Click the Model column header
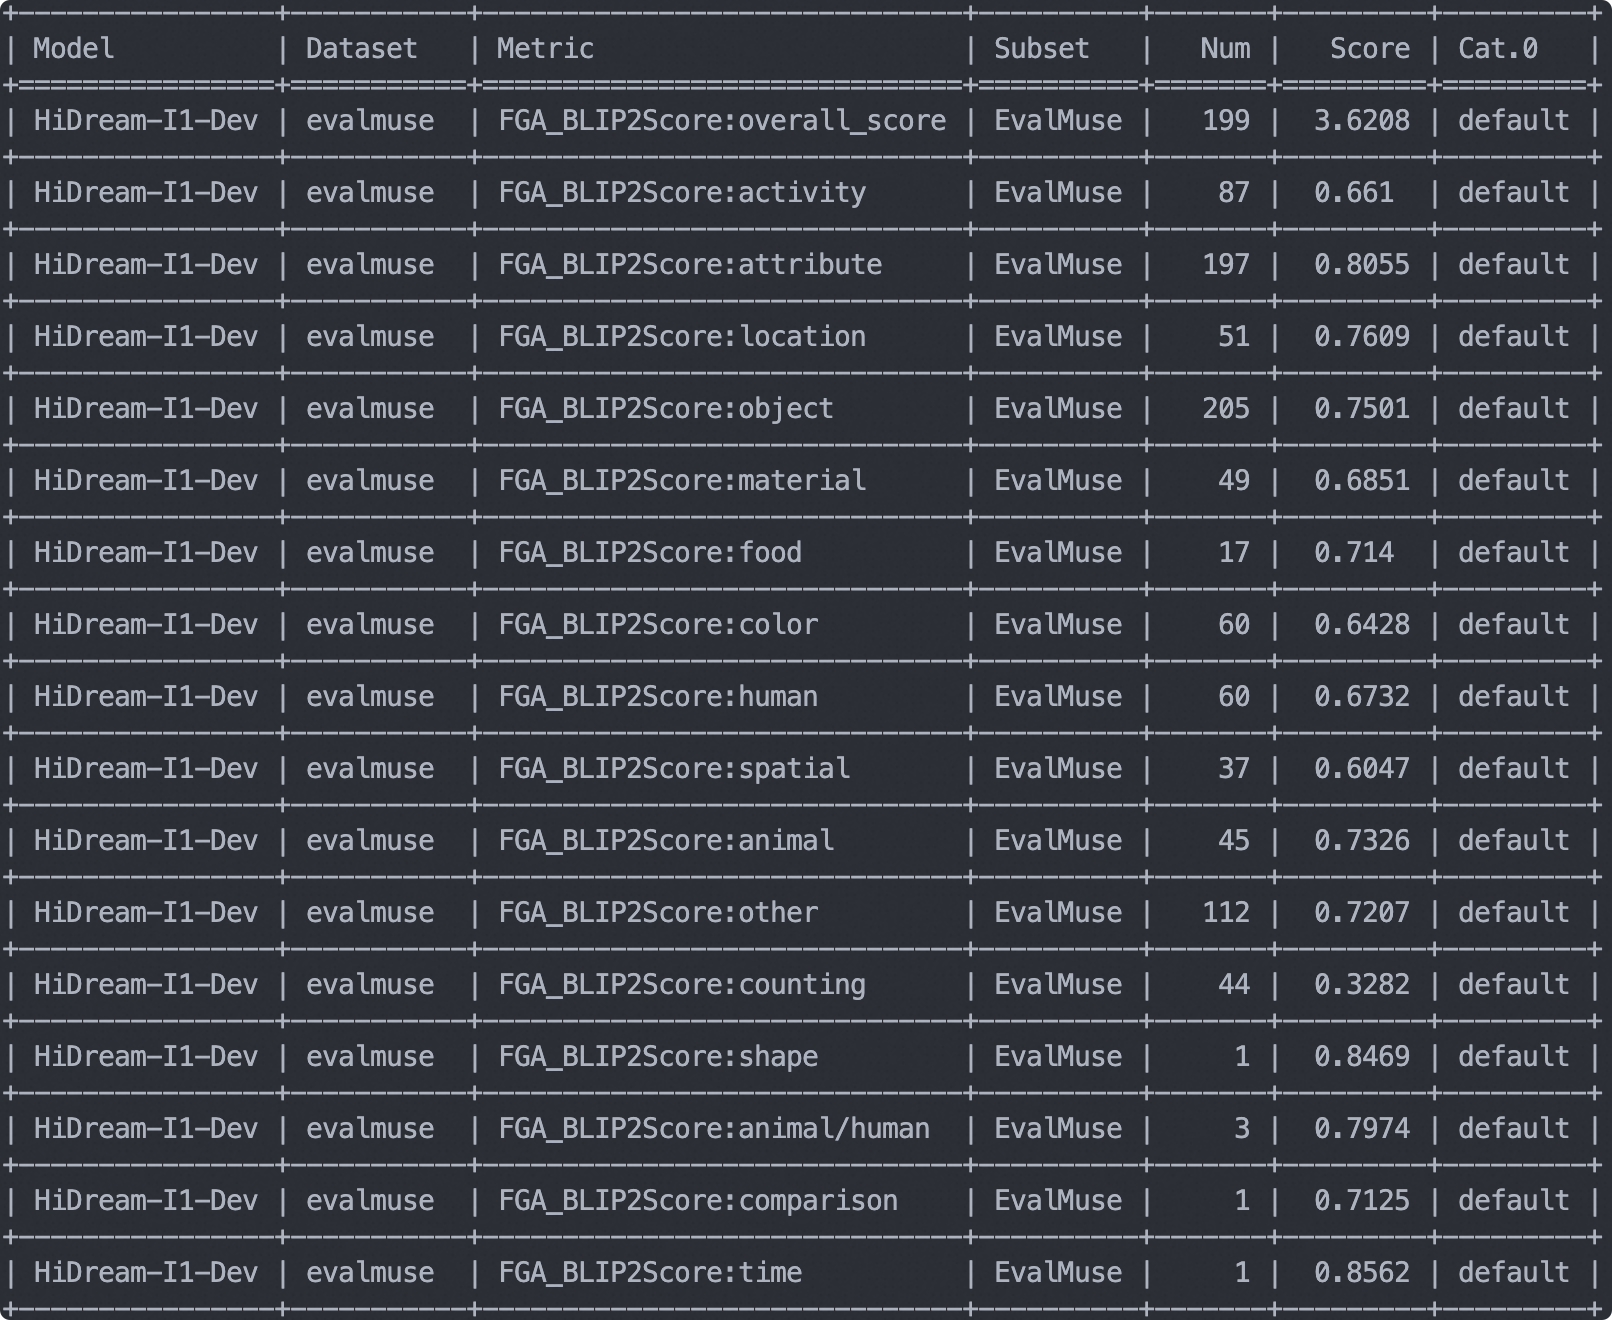Screen dimensions: 1612x1320 tap(74, 48)
